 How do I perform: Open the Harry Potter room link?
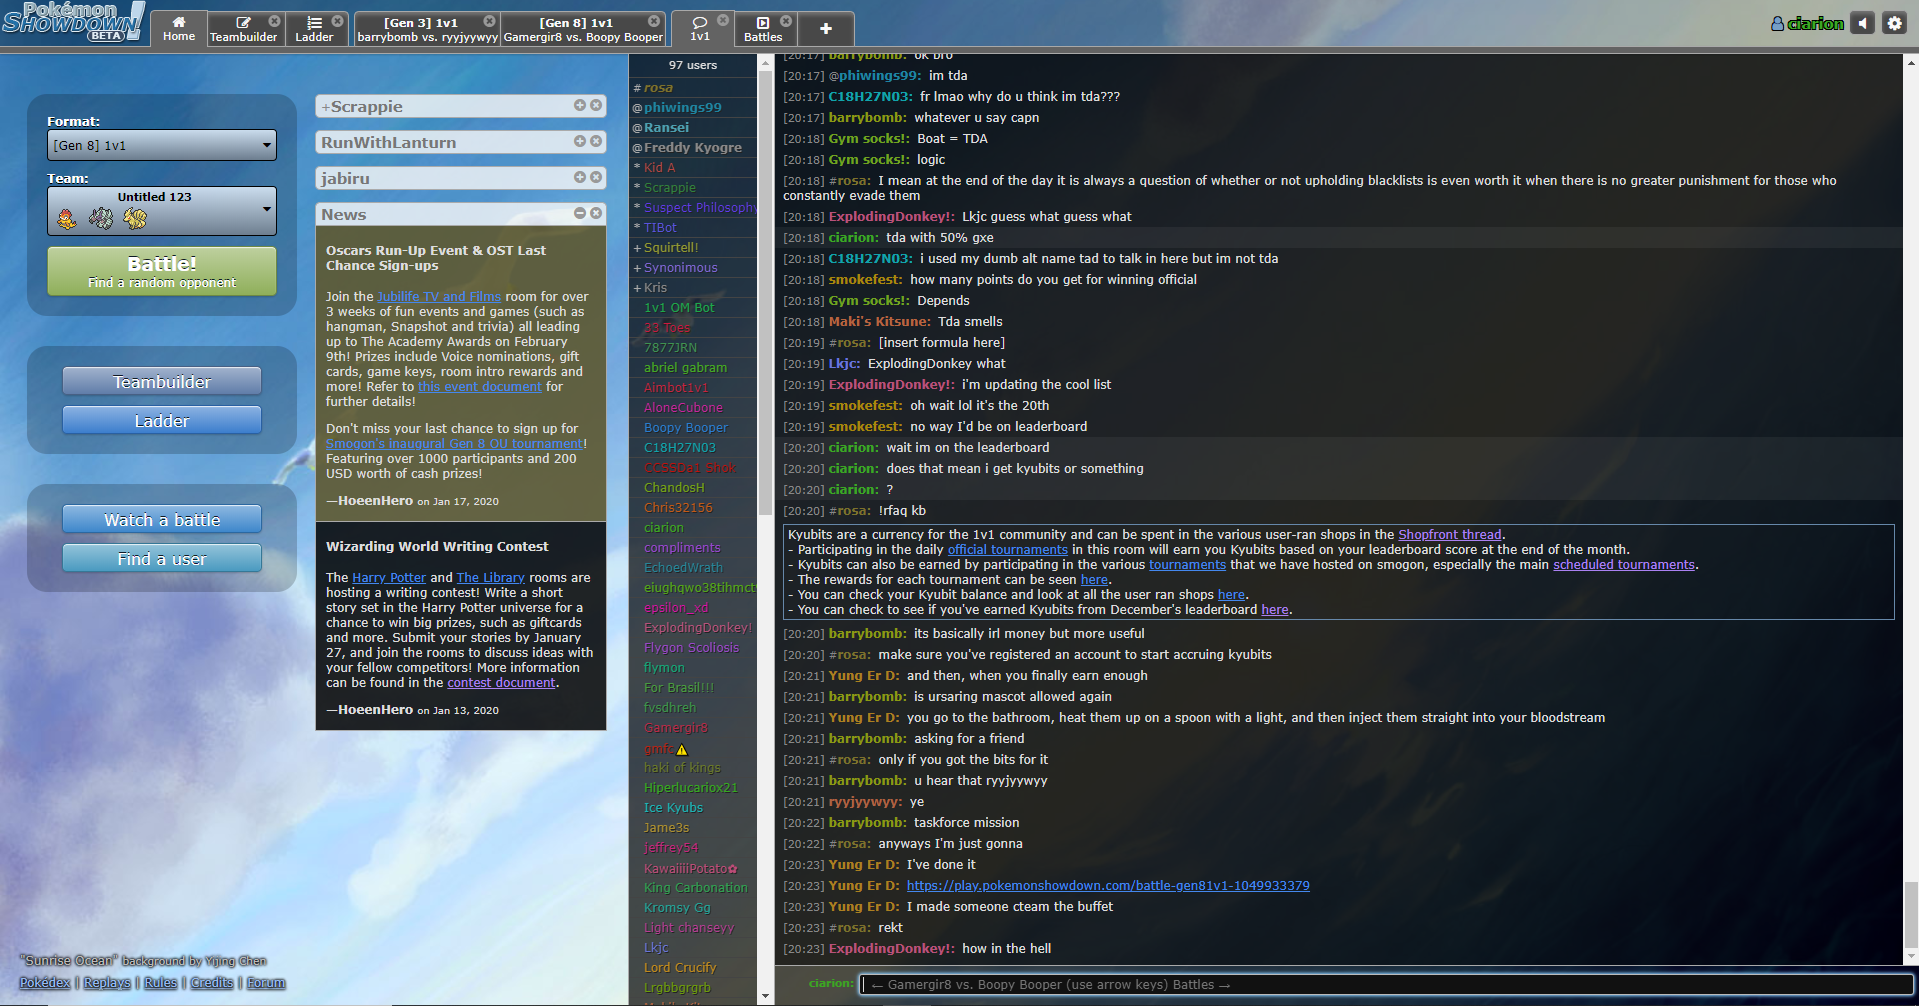(389, 578)
